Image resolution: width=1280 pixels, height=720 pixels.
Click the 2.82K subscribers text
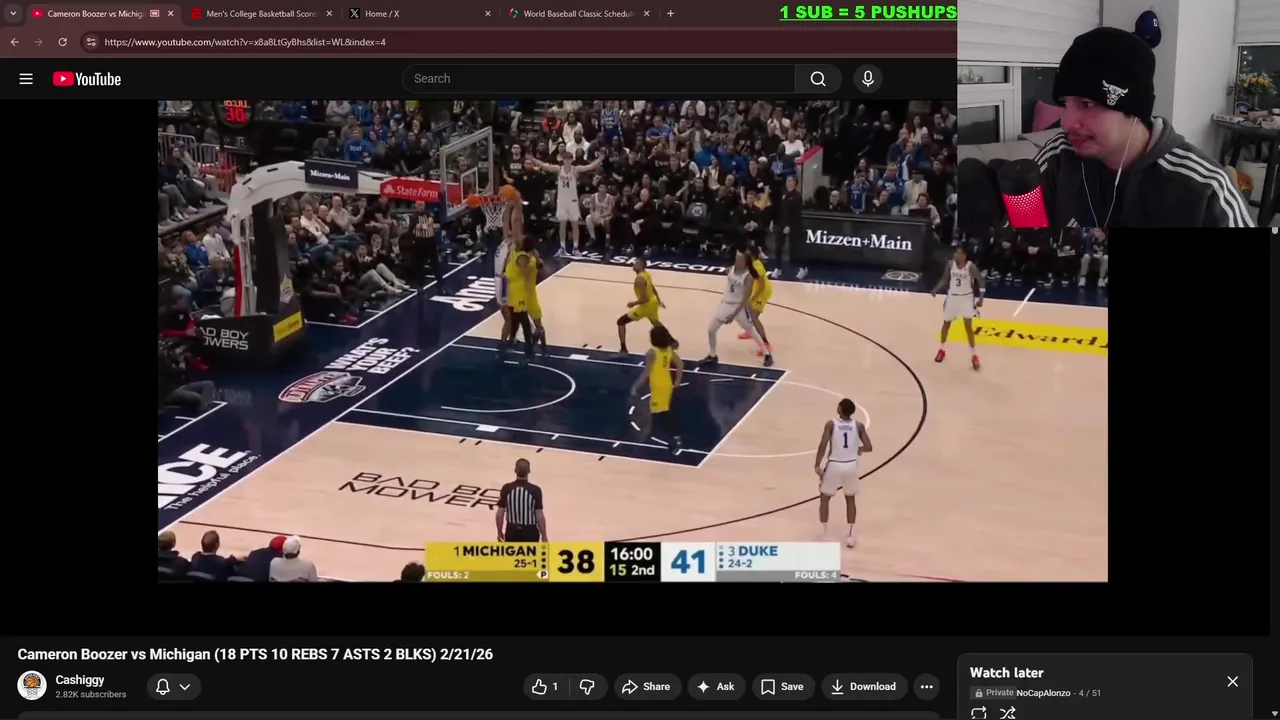[x=91, y=695]
